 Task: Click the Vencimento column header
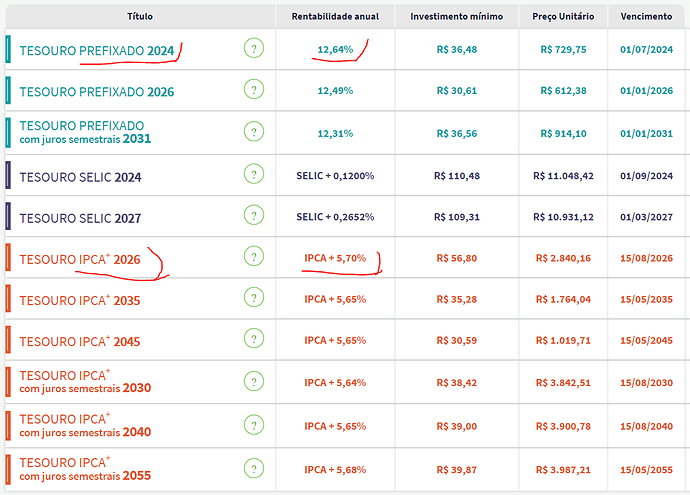(x=646, y=16)
